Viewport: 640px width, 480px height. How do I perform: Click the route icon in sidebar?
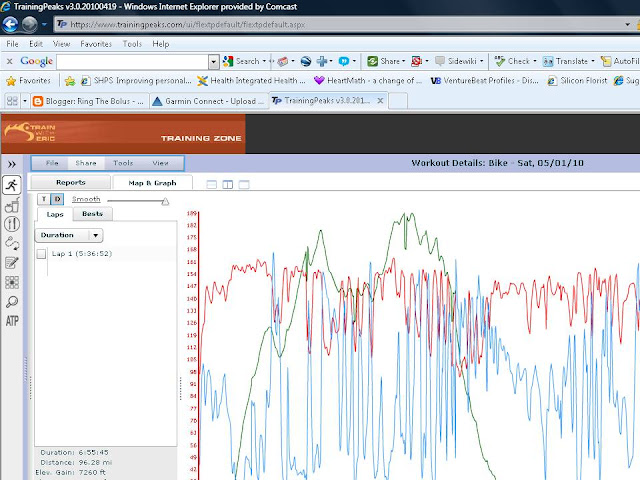coord(12,243)
